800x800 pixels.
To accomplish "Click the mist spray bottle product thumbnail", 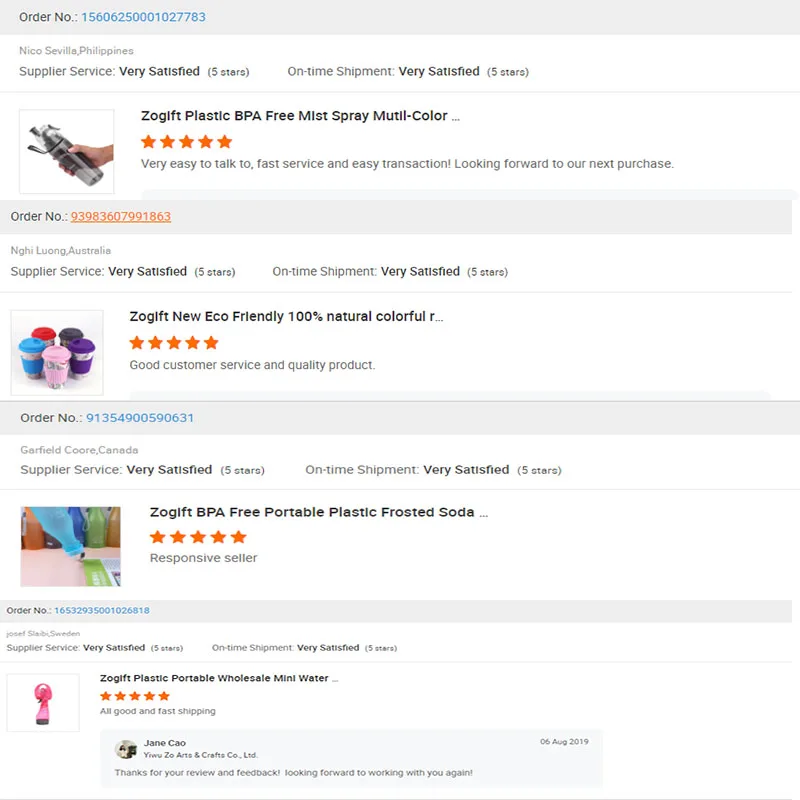I will pyautogui.click(x=66, y=152).
